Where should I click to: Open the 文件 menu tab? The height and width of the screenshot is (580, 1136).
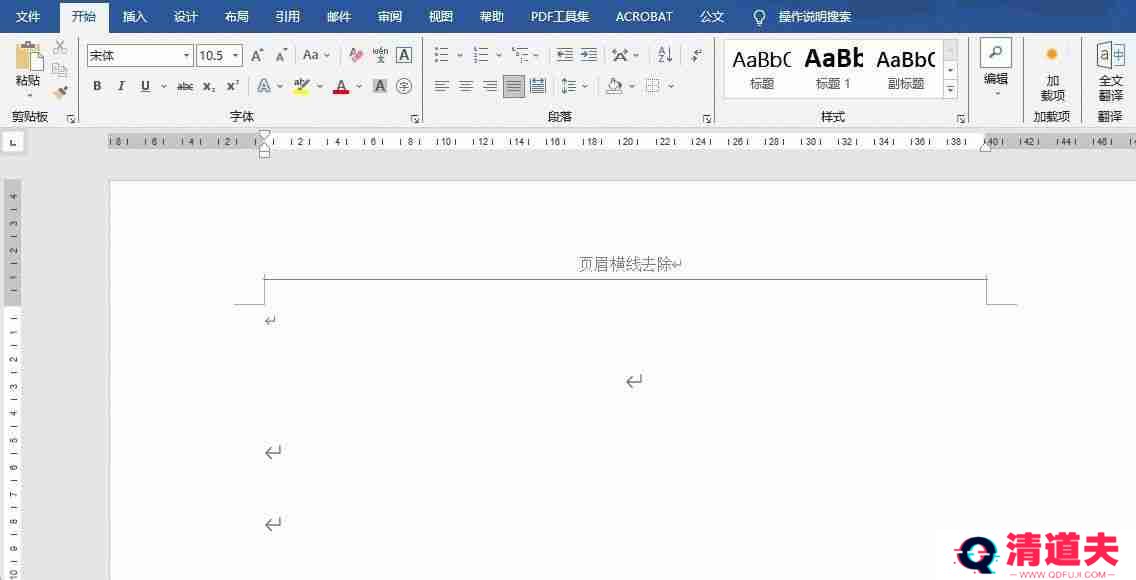pos(28,16)
